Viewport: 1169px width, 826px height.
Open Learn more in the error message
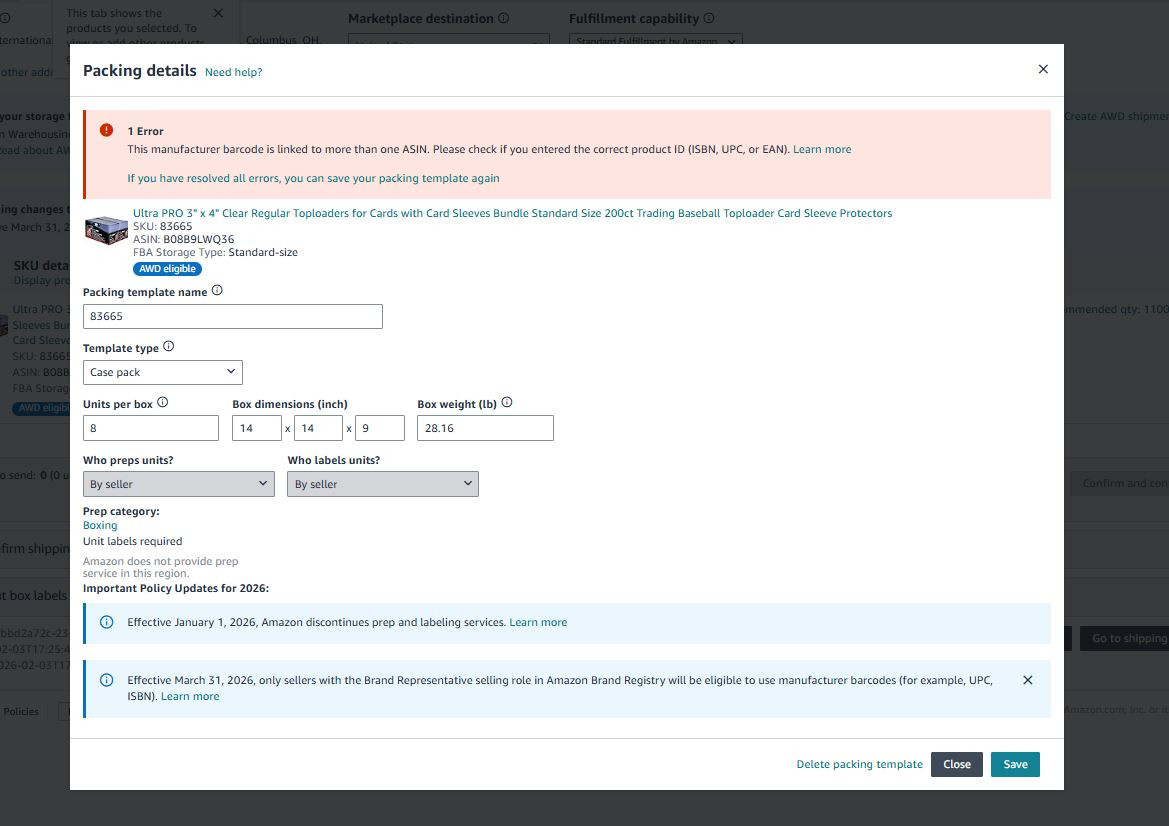(x=822, y=149)
